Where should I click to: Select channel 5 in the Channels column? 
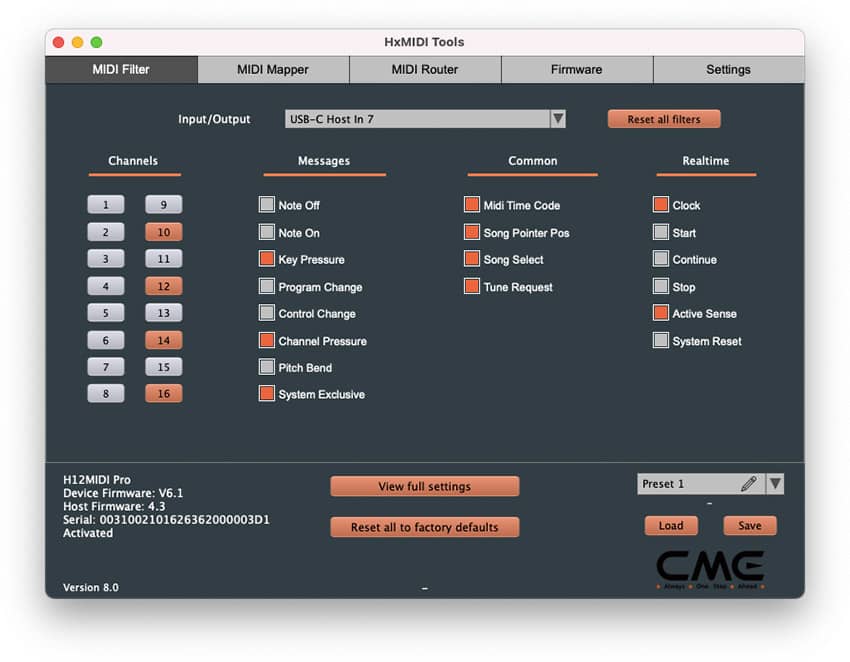[106, 313]
